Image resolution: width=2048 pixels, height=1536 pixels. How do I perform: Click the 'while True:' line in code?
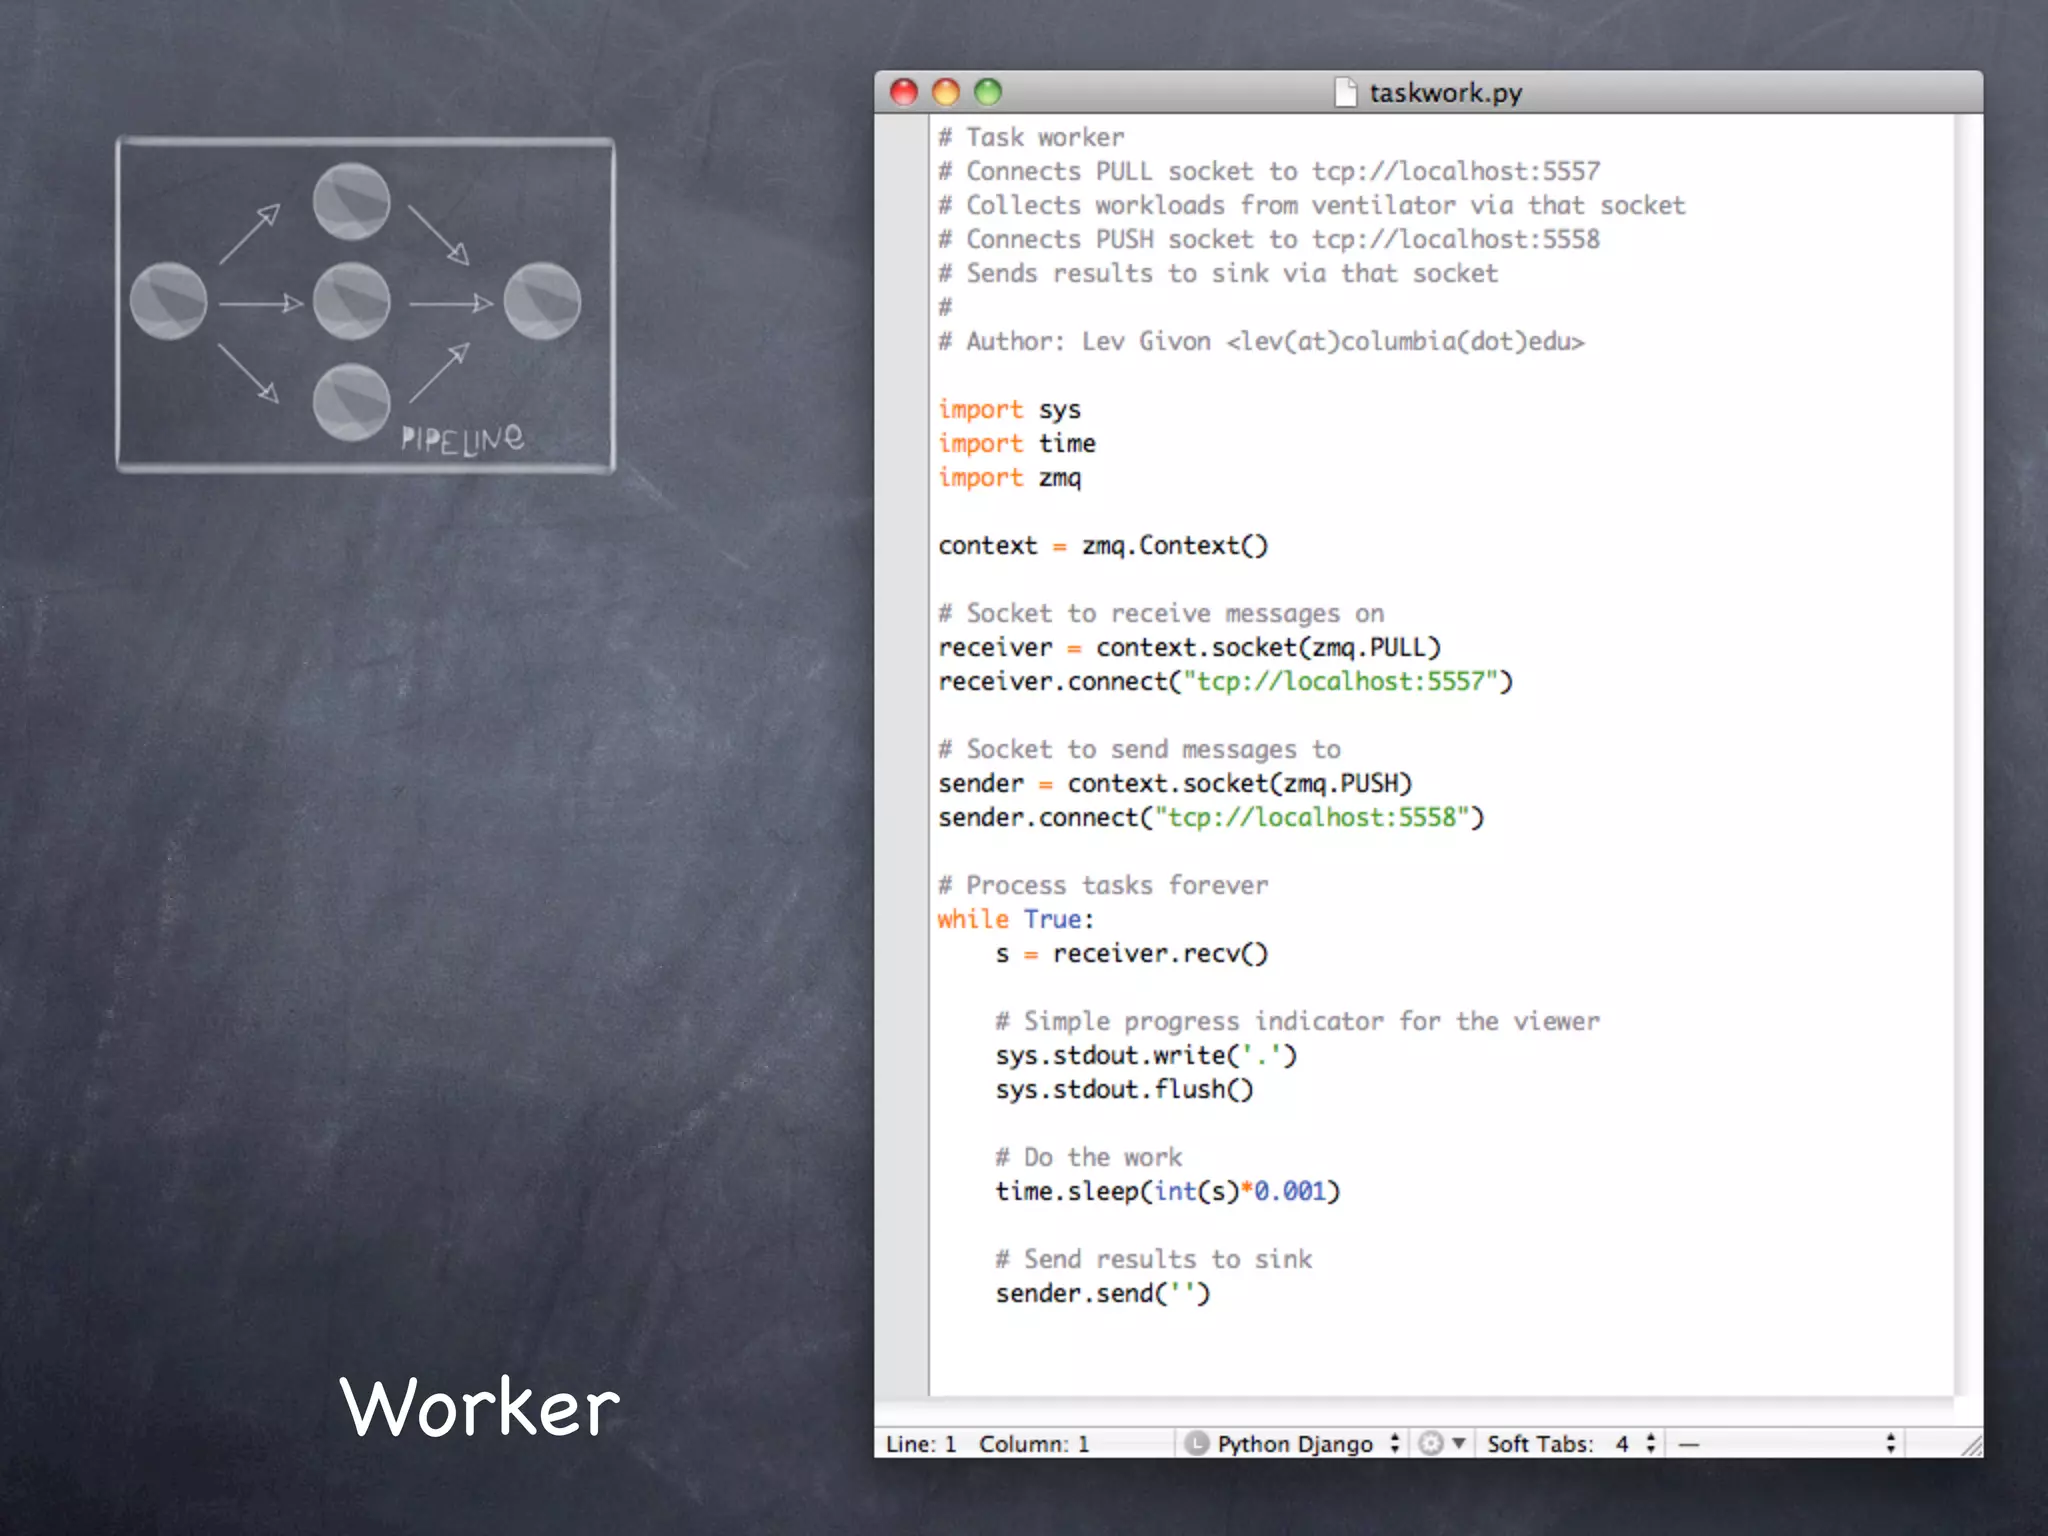[1015, 919]
